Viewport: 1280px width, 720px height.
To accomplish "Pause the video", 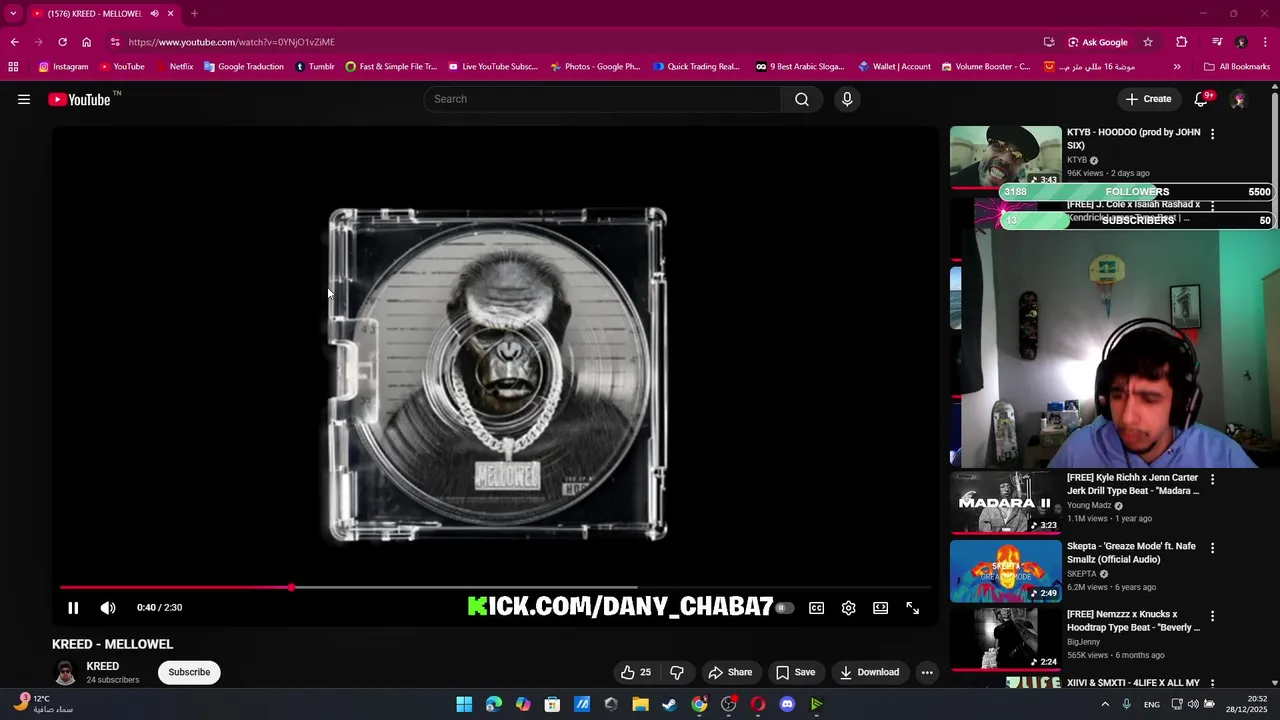I will click(73, 608).
